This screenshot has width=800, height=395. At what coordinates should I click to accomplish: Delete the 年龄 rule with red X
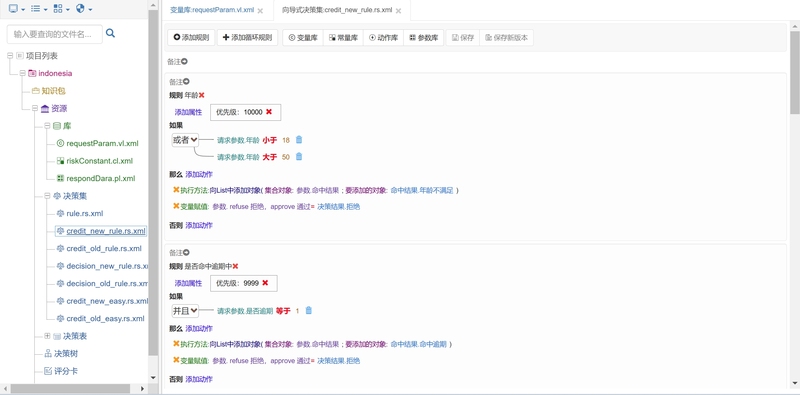coord(202,95)
